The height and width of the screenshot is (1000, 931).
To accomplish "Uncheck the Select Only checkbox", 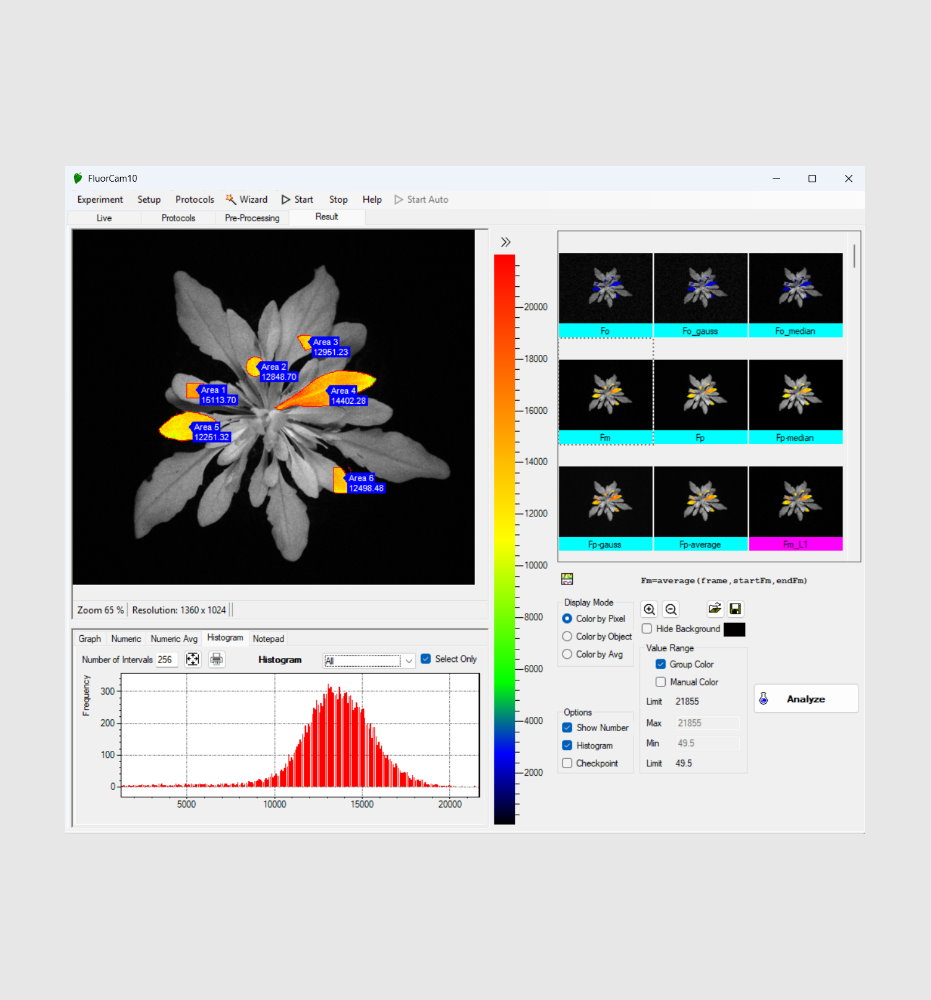I will pyautogui.click(x=426, y=659).
